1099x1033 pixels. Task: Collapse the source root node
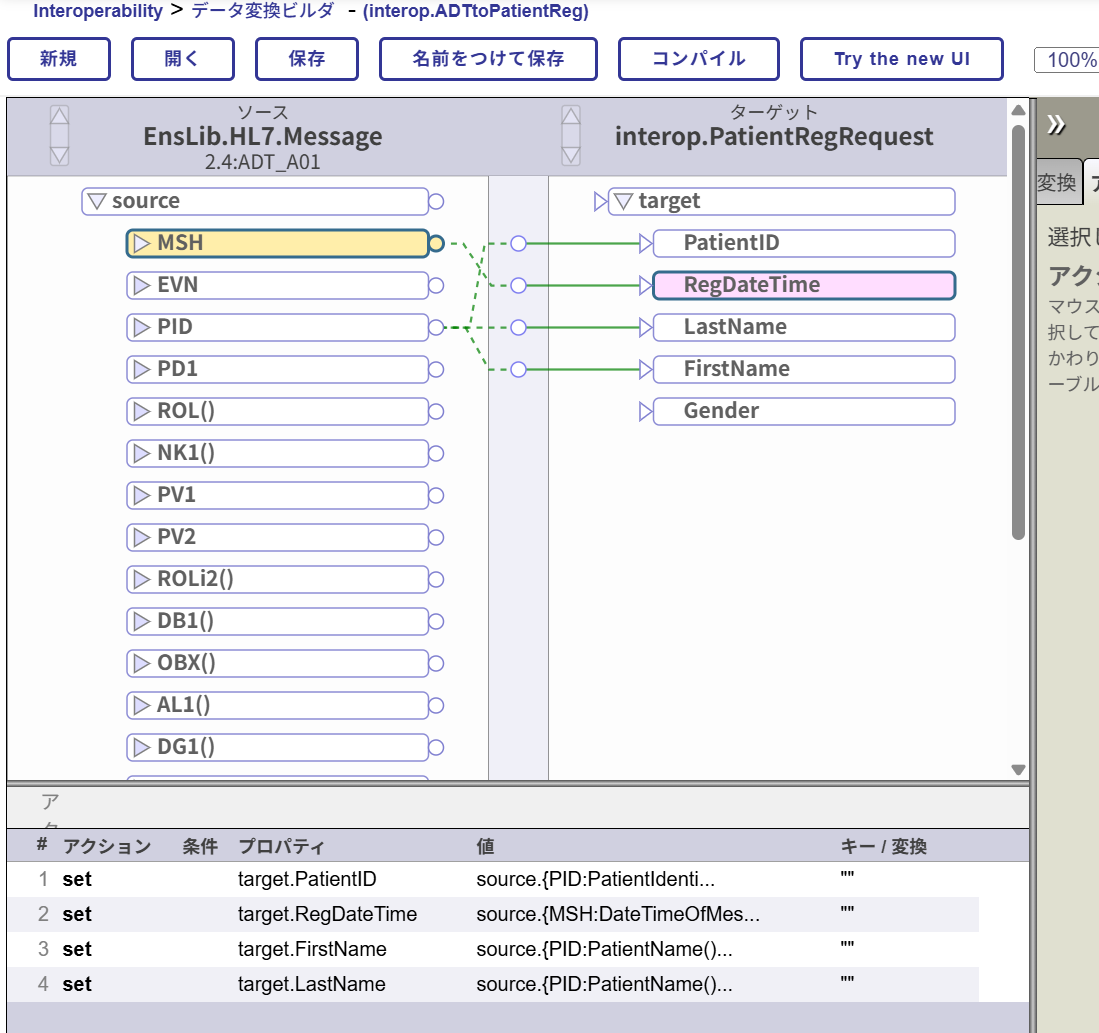97,201
